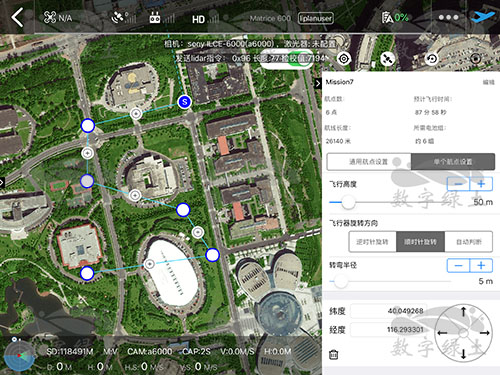Select 自动判断 rotation option

point(468,242)
